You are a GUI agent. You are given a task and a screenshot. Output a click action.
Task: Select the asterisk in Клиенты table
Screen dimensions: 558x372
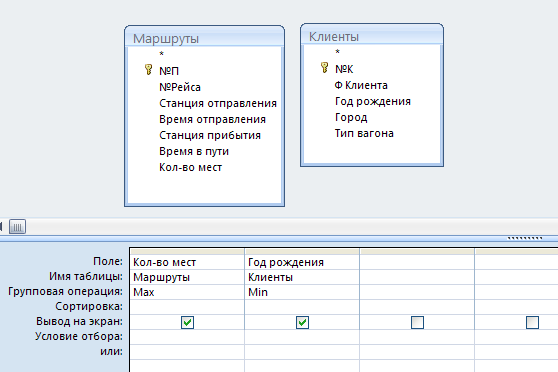coord(337,52)
